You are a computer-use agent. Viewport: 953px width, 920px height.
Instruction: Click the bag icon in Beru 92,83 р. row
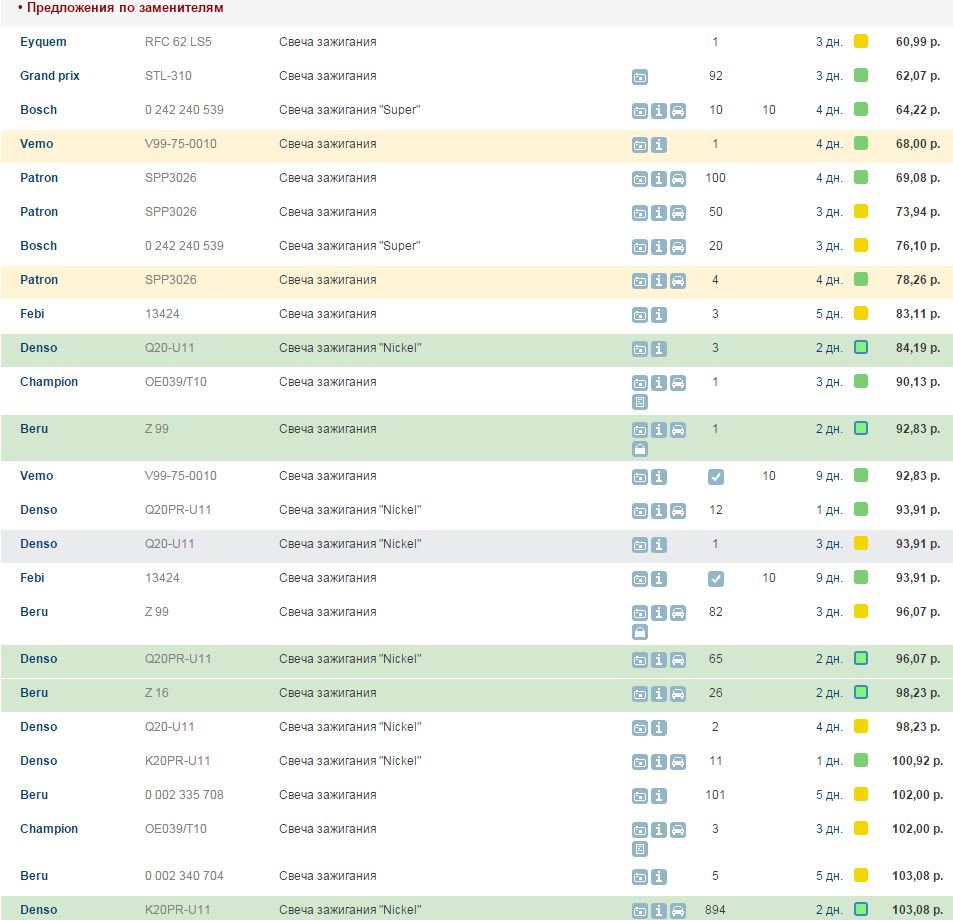(639, 449)
